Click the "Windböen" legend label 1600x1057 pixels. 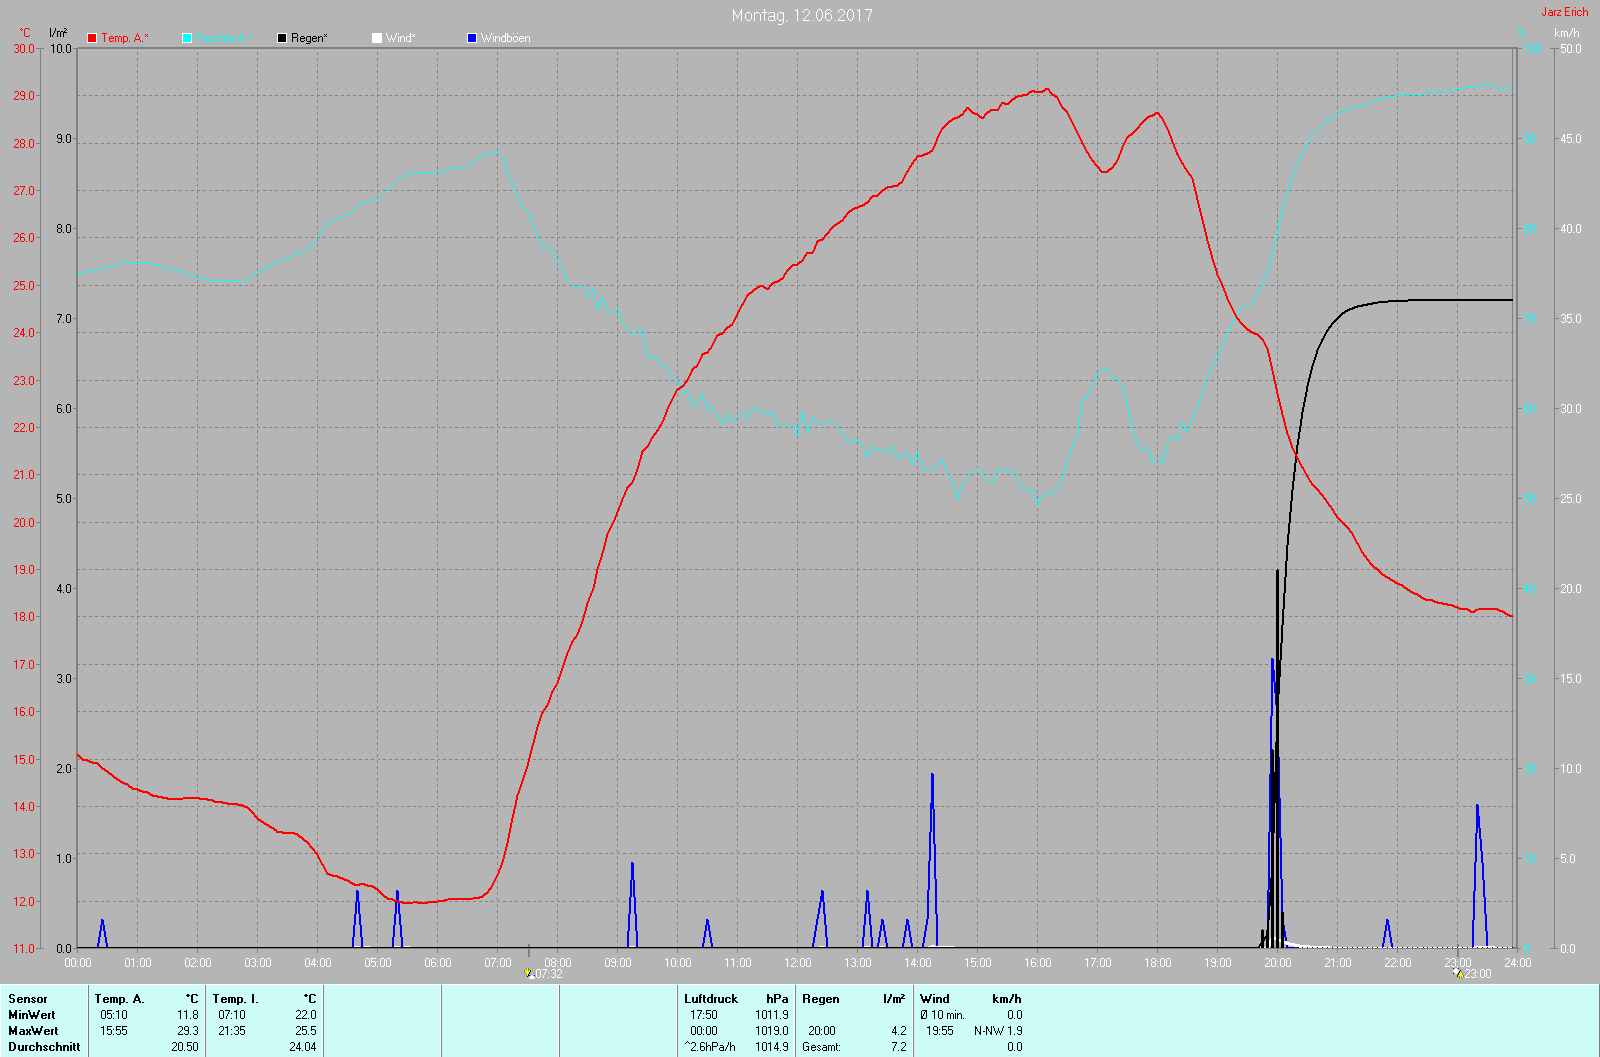[x=506, y=38]
